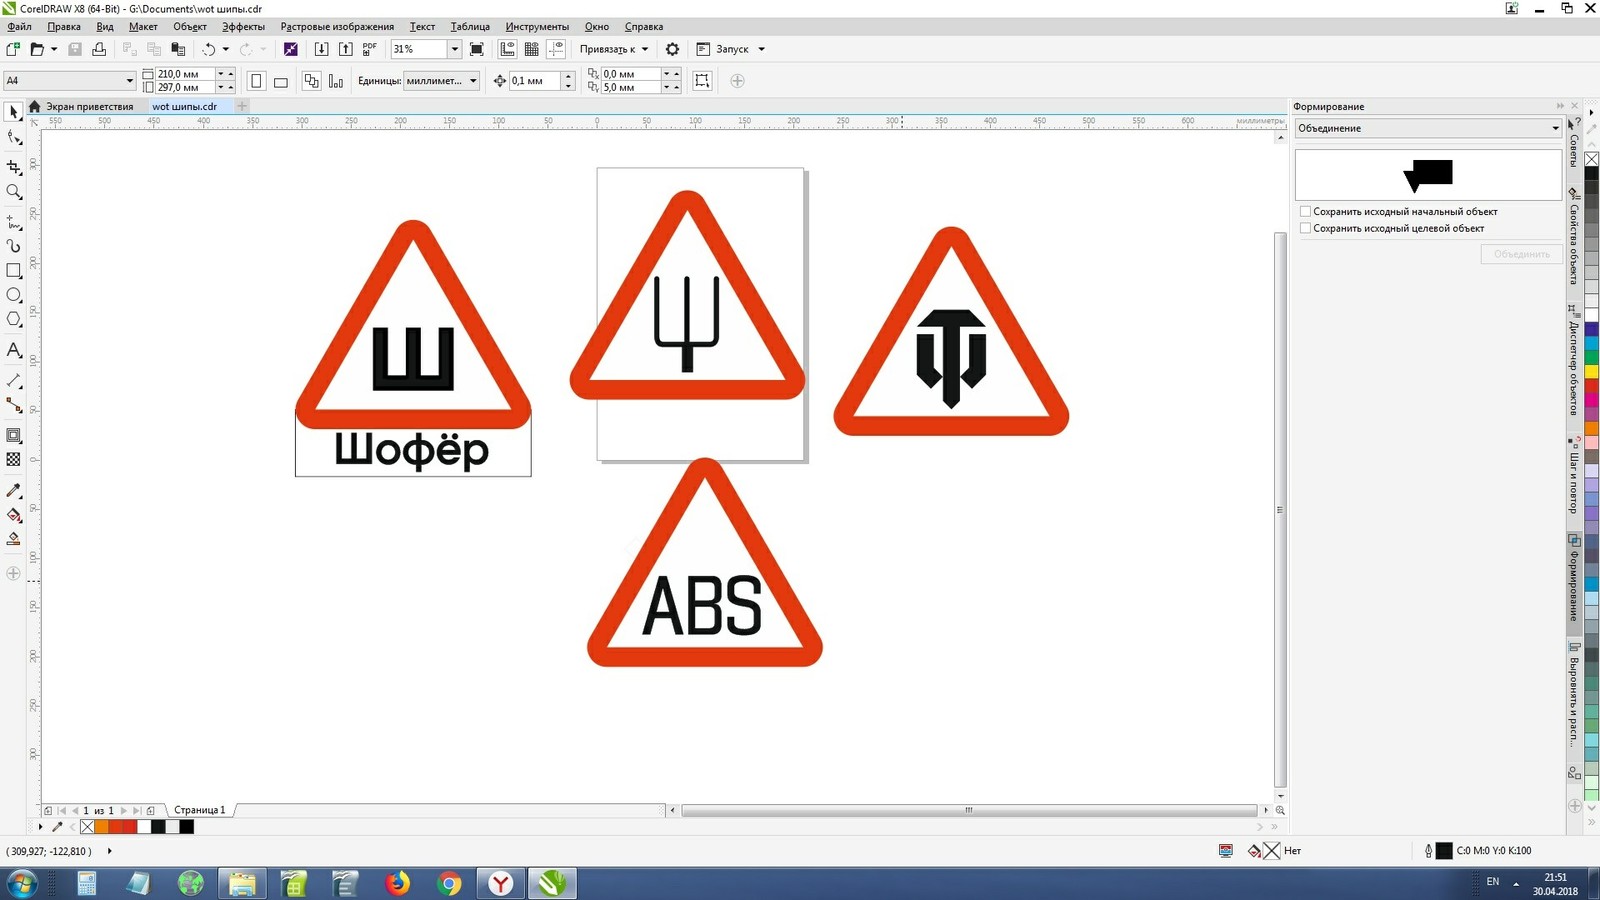Viewport: 1600px width, 900px height.
Task: Activate the Zoom magnifier tool
Action: point(14,192)
